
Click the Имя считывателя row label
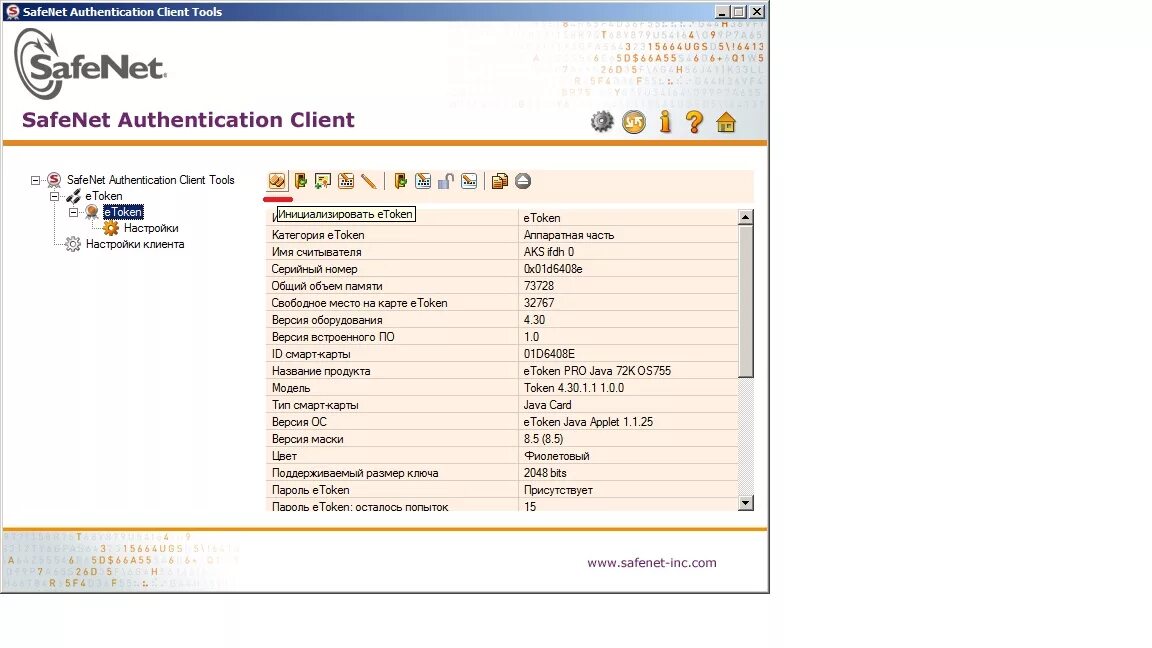click(x=317, y=252)
